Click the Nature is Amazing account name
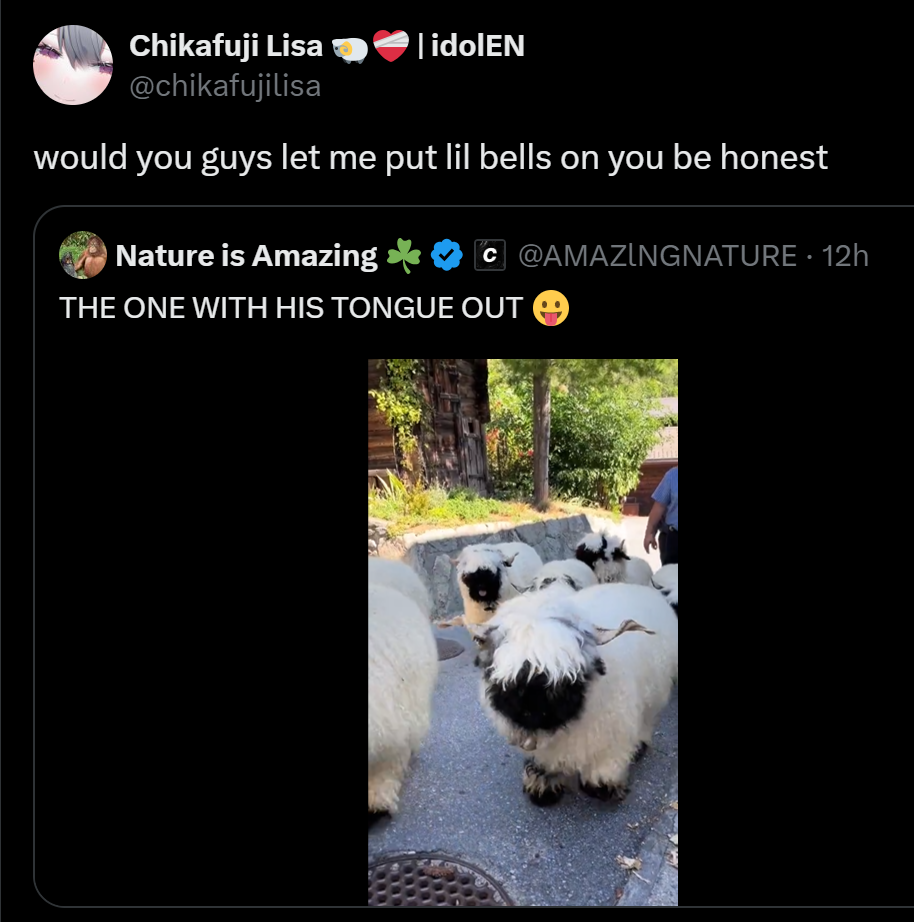Image resolution: width=914 pixels, height=922 pixels. (x=246, y=256)
